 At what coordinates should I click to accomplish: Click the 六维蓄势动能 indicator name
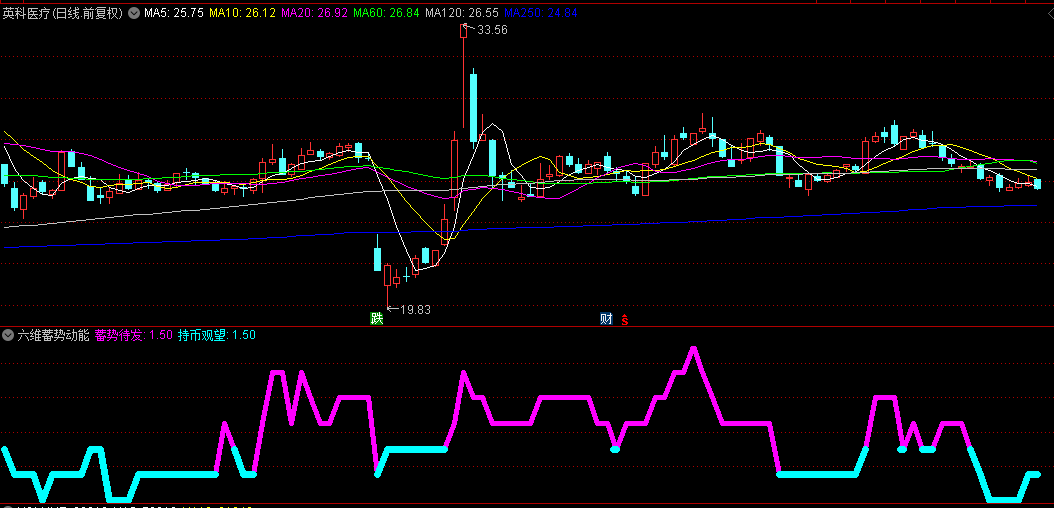[53, 335]
